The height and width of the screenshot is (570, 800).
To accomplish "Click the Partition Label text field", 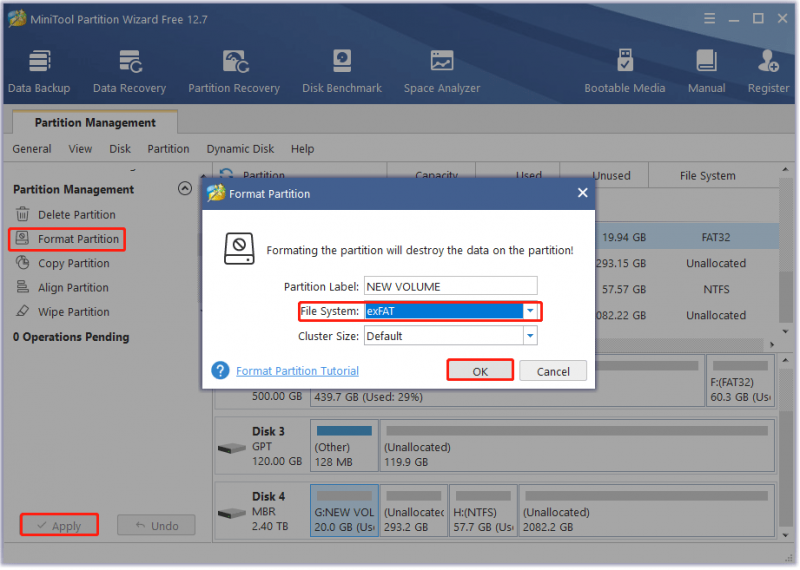I will tap(451, 286).
